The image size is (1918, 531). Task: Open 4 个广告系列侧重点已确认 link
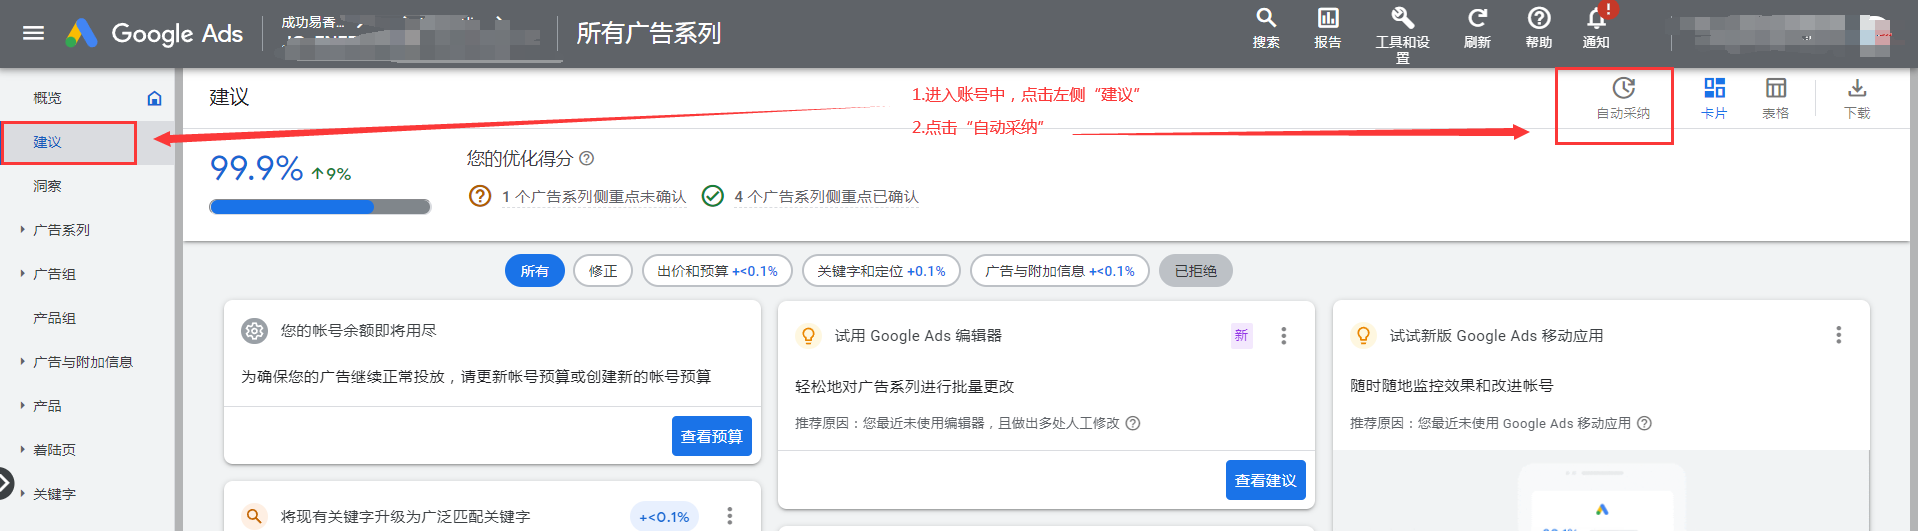[x=826, y=197]
